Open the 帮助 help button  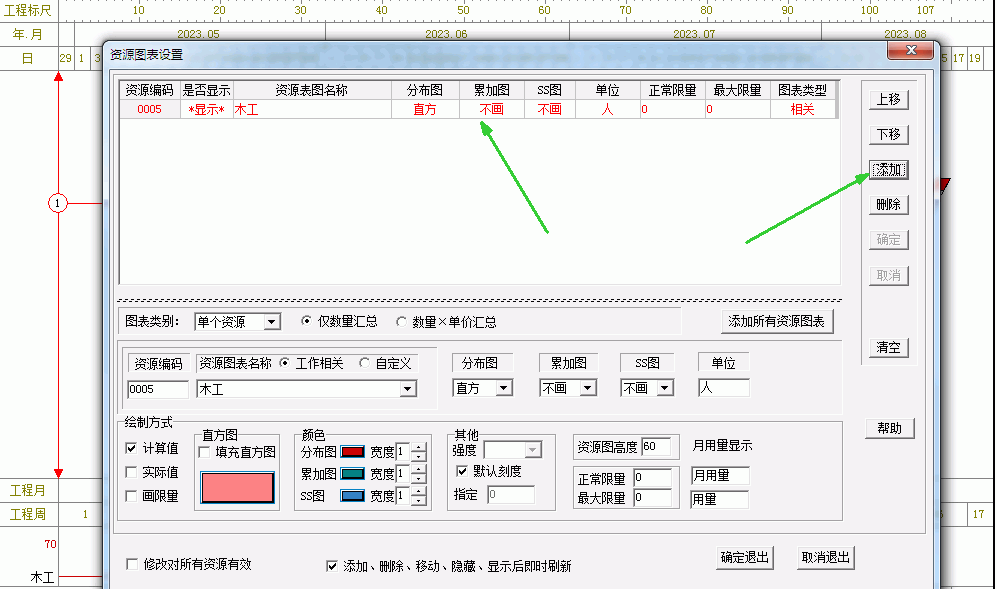(888, 428)
